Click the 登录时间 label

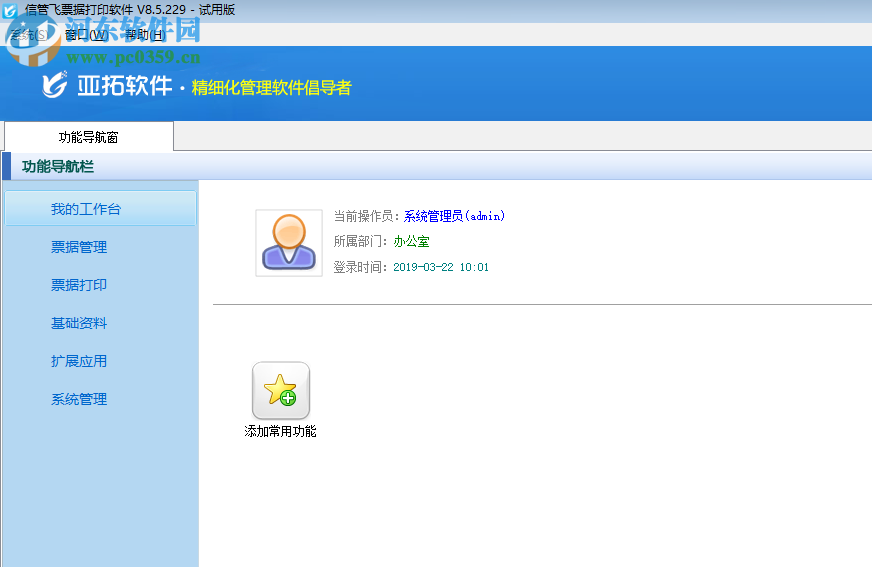click(x=359, y=267)
